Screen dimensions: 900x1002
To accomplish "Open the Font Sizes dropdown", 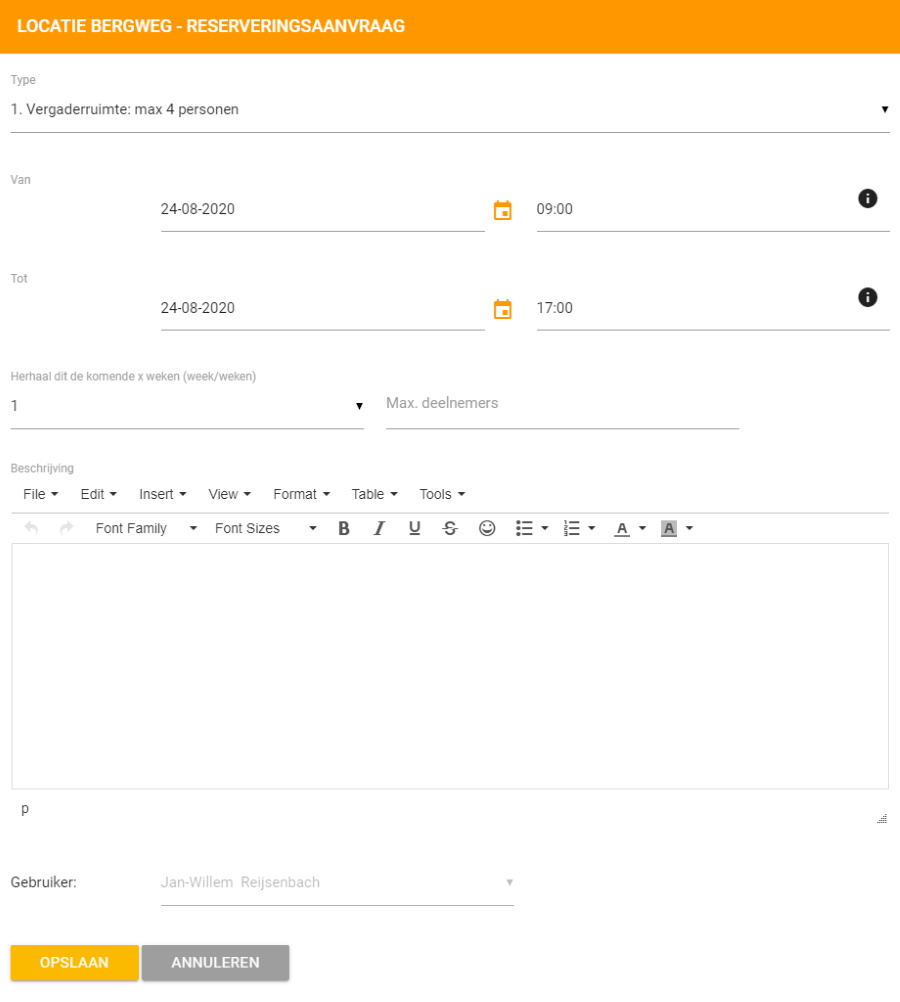I will 265,528.
